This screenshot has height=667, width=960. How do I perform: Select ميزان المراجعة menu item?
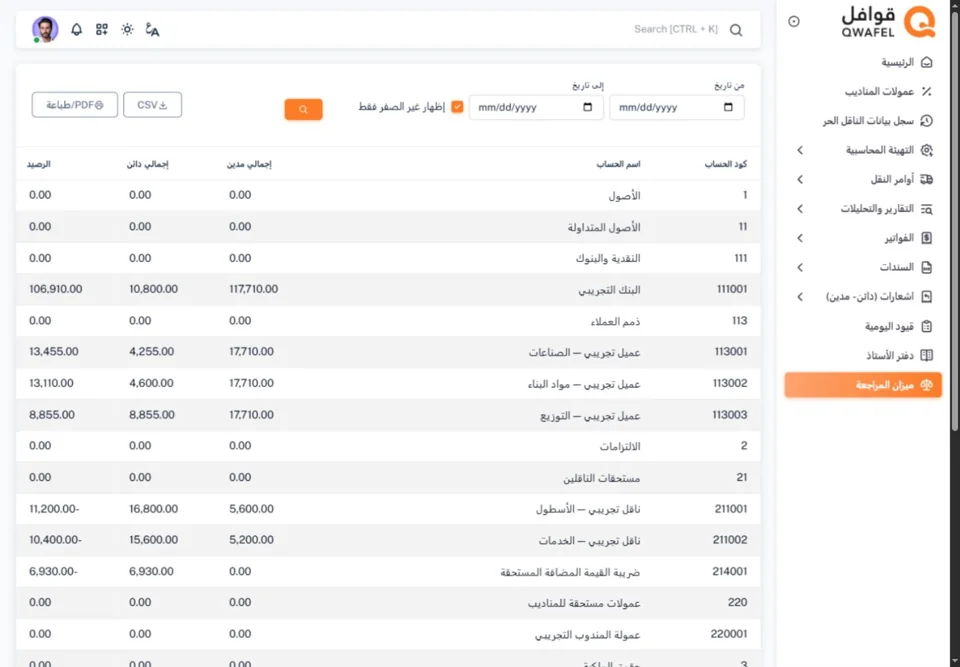863,385
